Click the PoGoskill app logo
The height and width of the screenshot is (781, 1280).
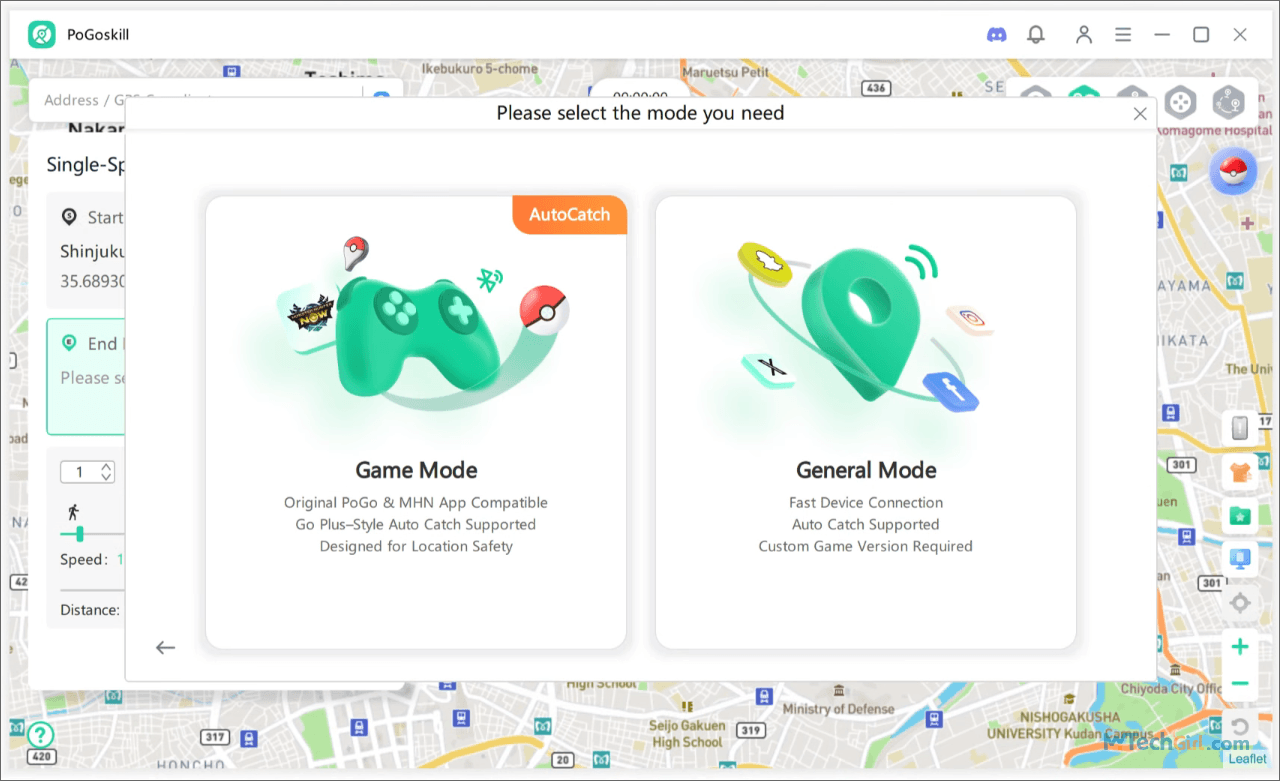click(42, 34)
